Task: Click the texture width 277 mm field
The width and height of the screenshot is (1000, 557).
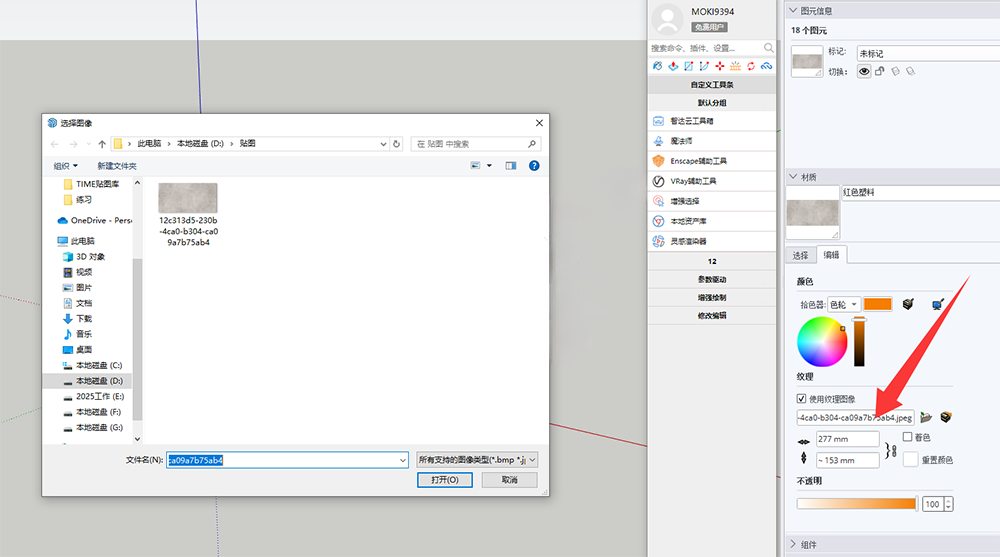Action: point(847,439)
